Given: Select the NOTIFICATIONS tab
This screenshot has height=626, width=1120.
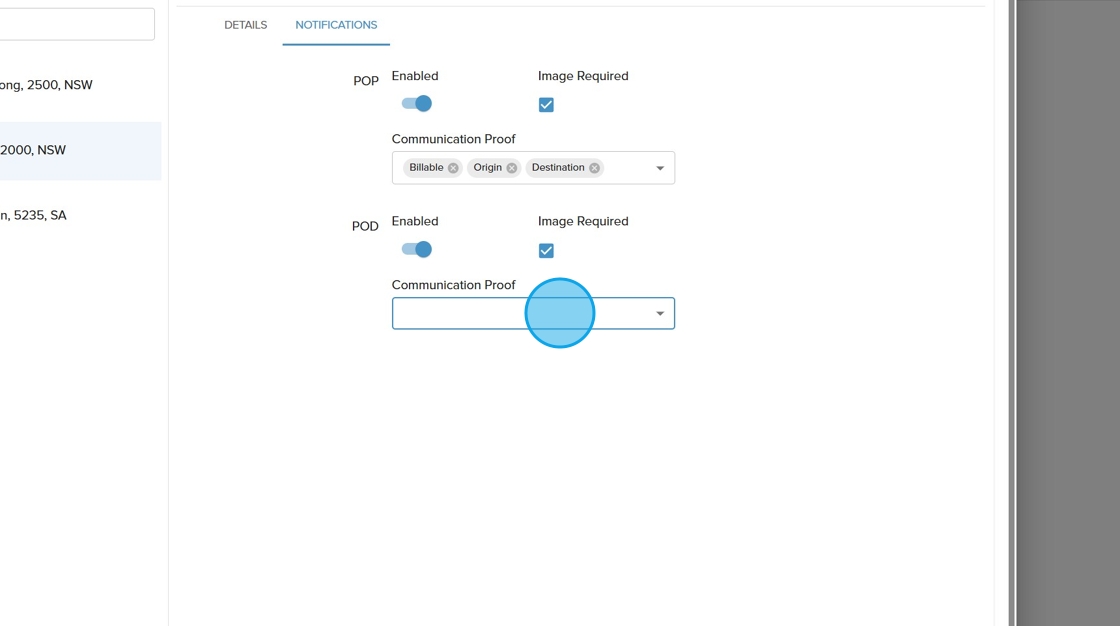Looking at the screenshot, I should (x=336, y=25).
